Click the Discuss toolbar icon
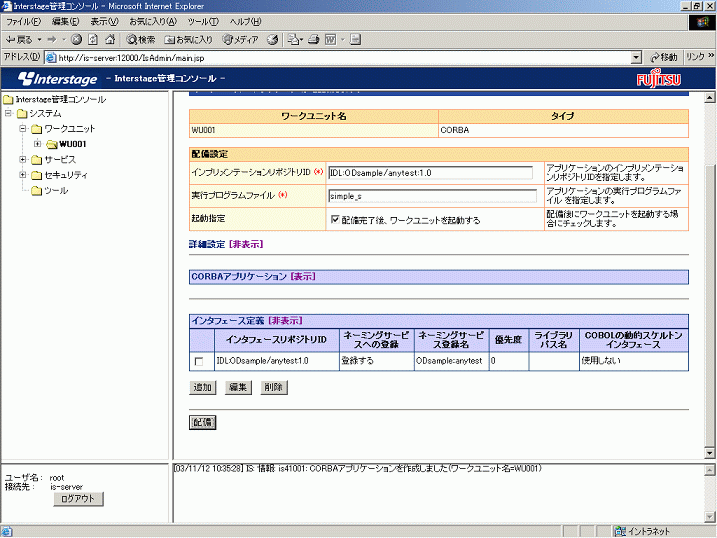The width and height of the screenshot is (717, 538). [x=355, y=40]
